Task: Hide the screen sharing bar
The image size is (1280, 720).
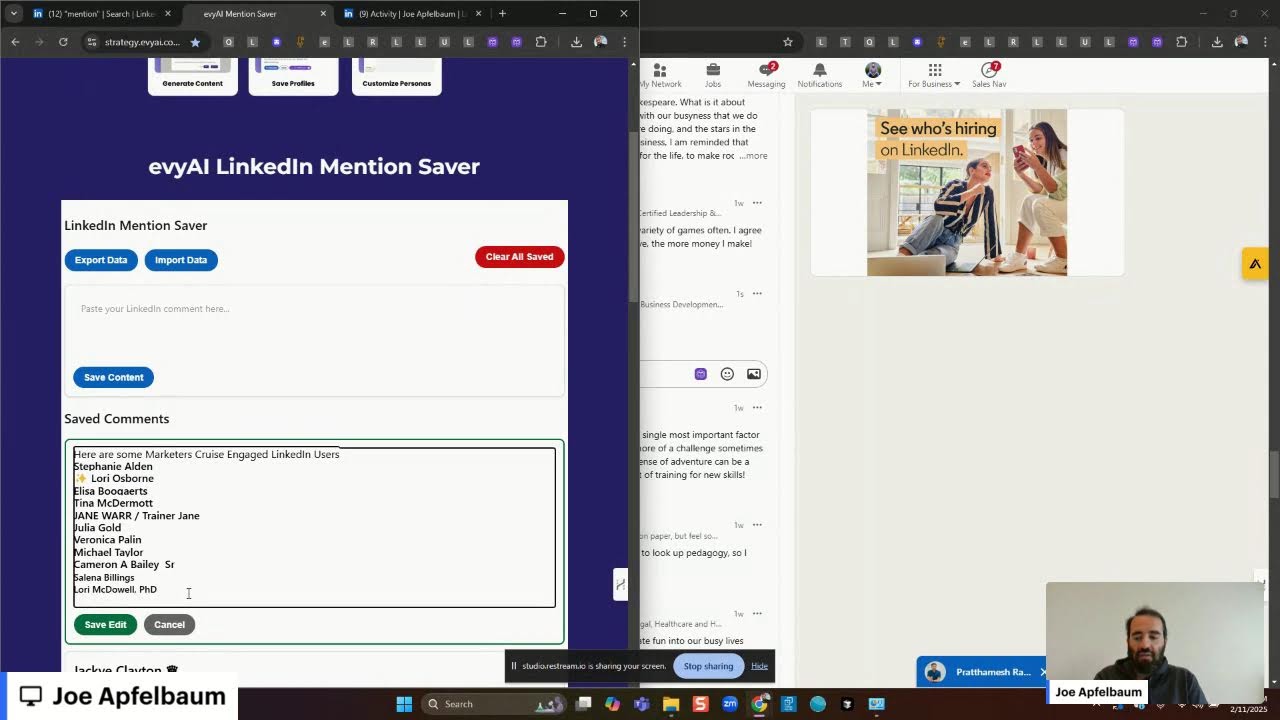Action: [x=759, y=666]
